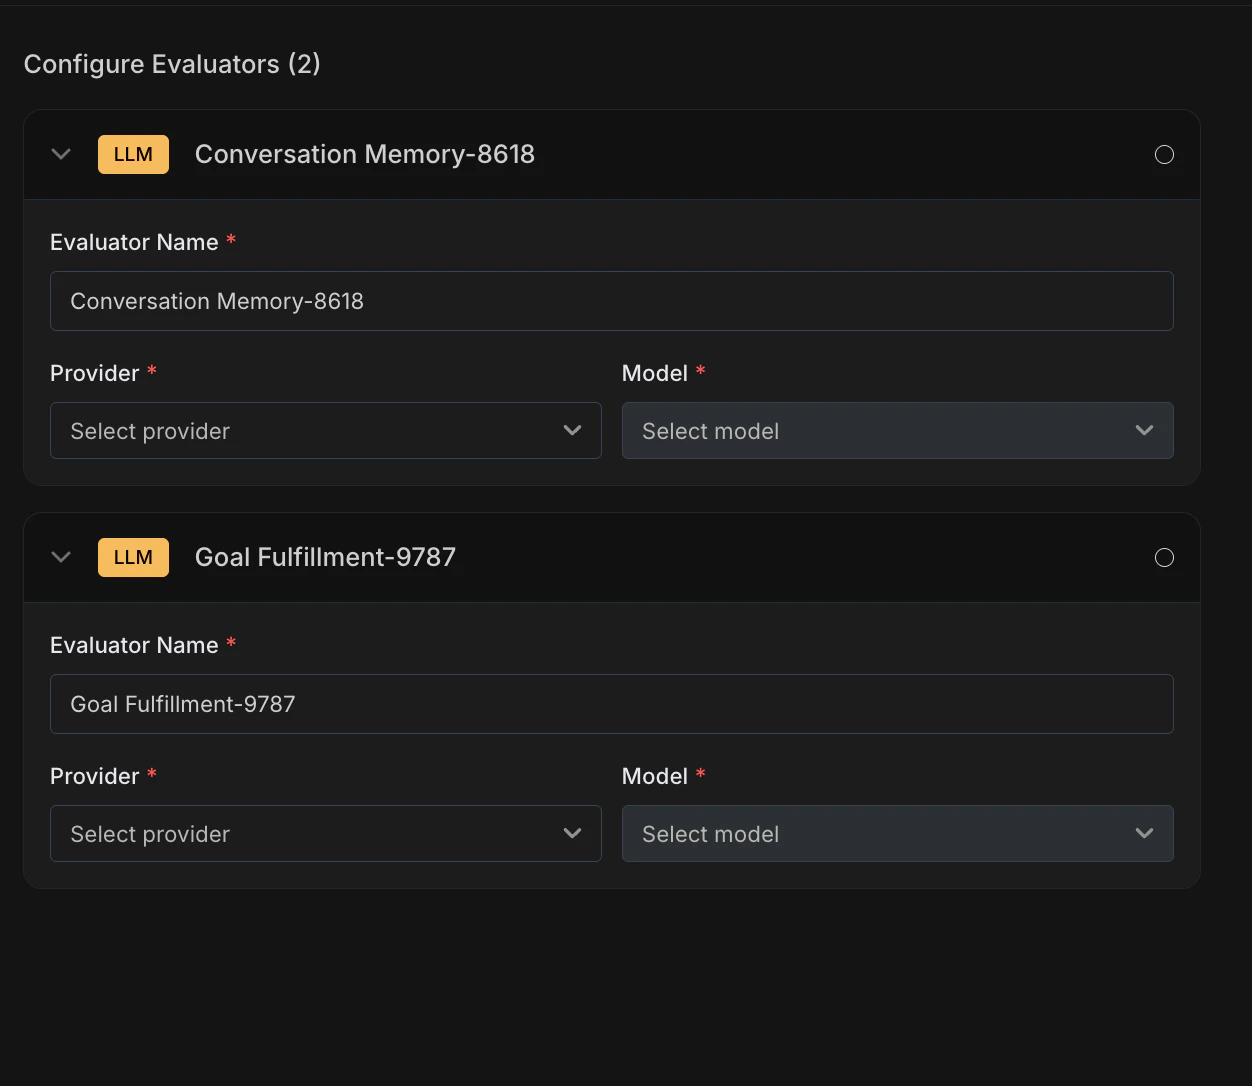Click the chevron icon on the first model dropdown
Screen dimensions: 1252x1086
click(1144, 430)
